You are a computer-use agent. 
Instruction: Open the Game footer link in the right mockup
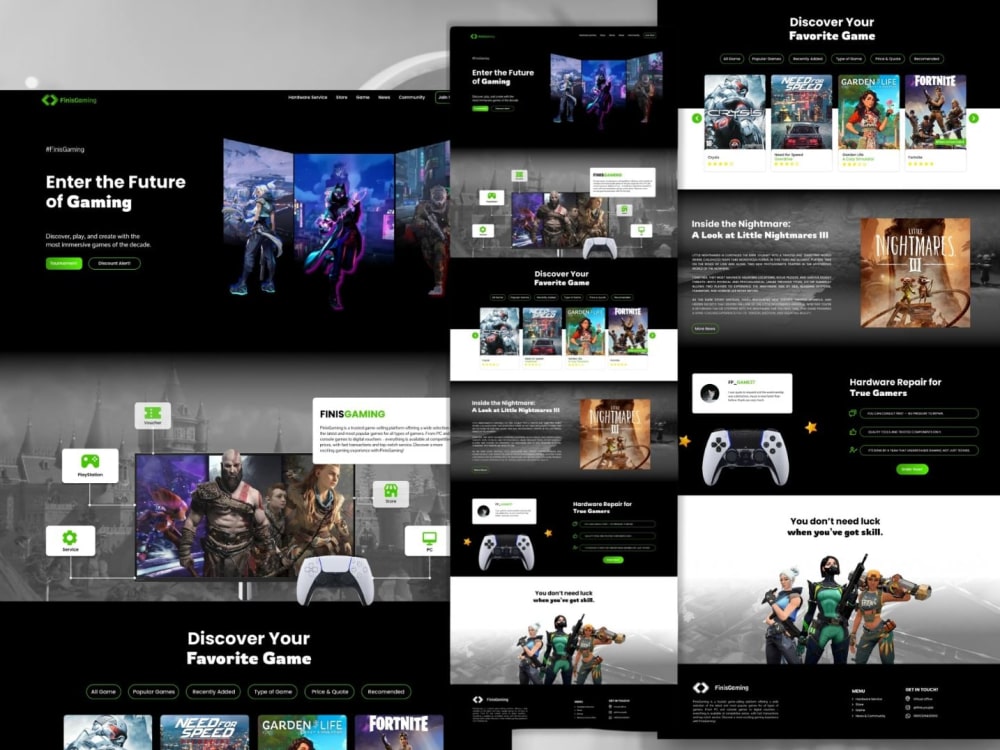pyautogui.click(x=859, y=710)
